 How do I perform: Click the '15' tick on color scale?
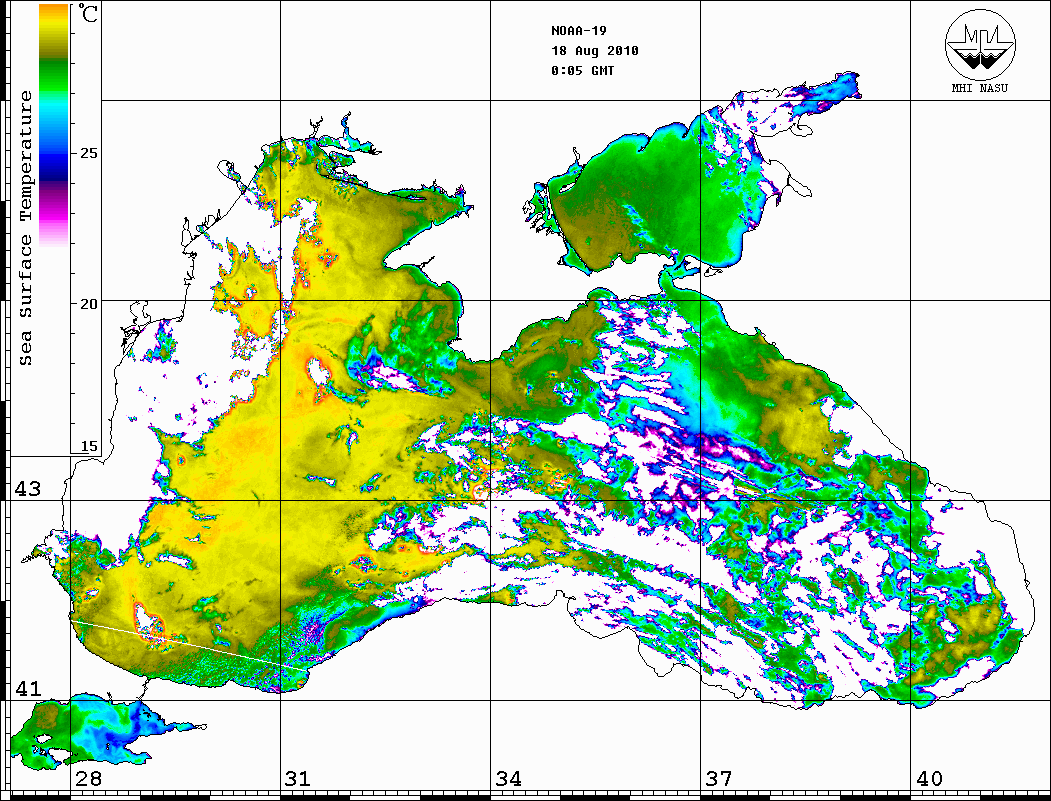(x=89, y=446)
